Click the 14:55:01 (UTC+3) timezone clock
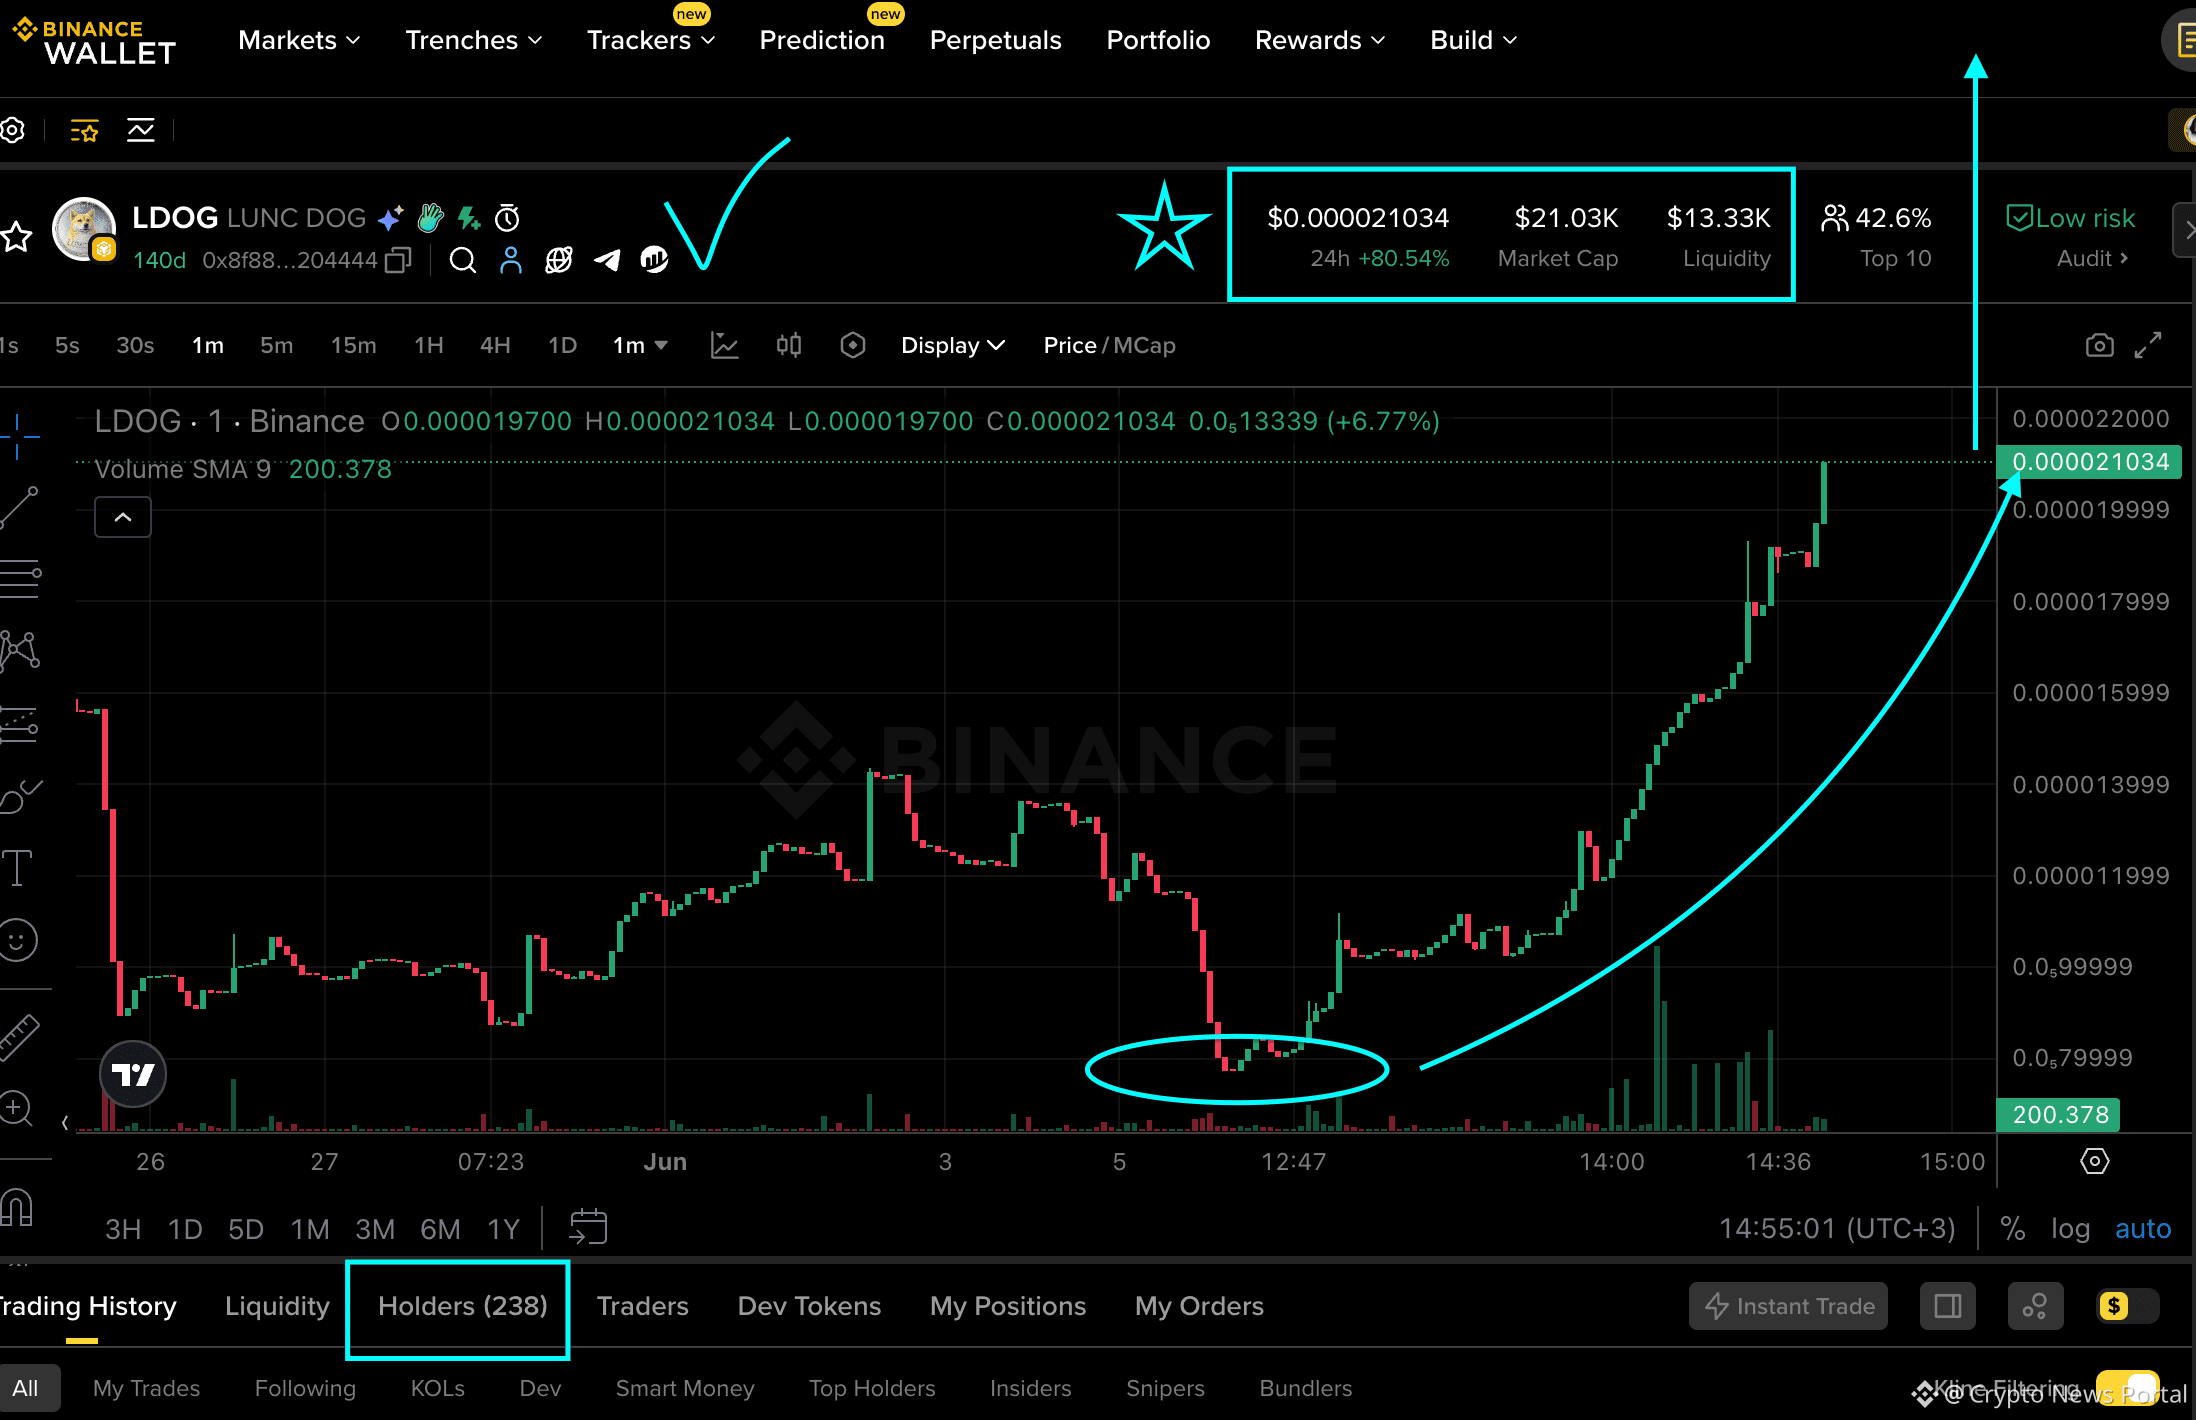This screenshot has width=2196, height=1420. (1837, 1228)
